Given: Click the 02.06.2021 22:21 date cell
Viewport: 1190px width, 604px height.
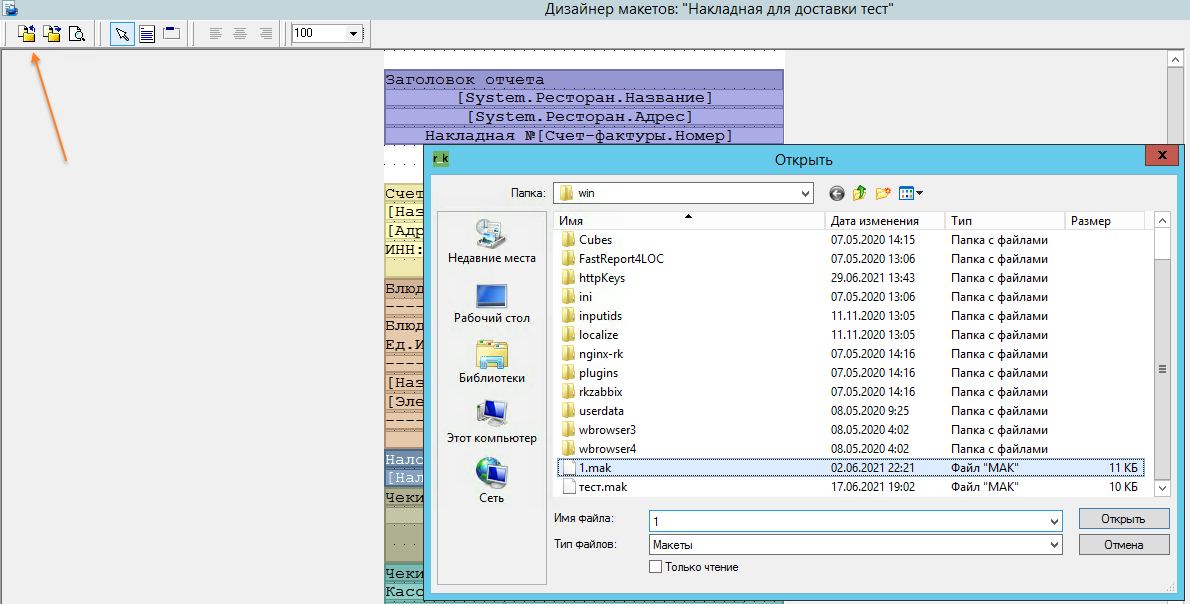Looking at the screenshot, I should 873,467.
